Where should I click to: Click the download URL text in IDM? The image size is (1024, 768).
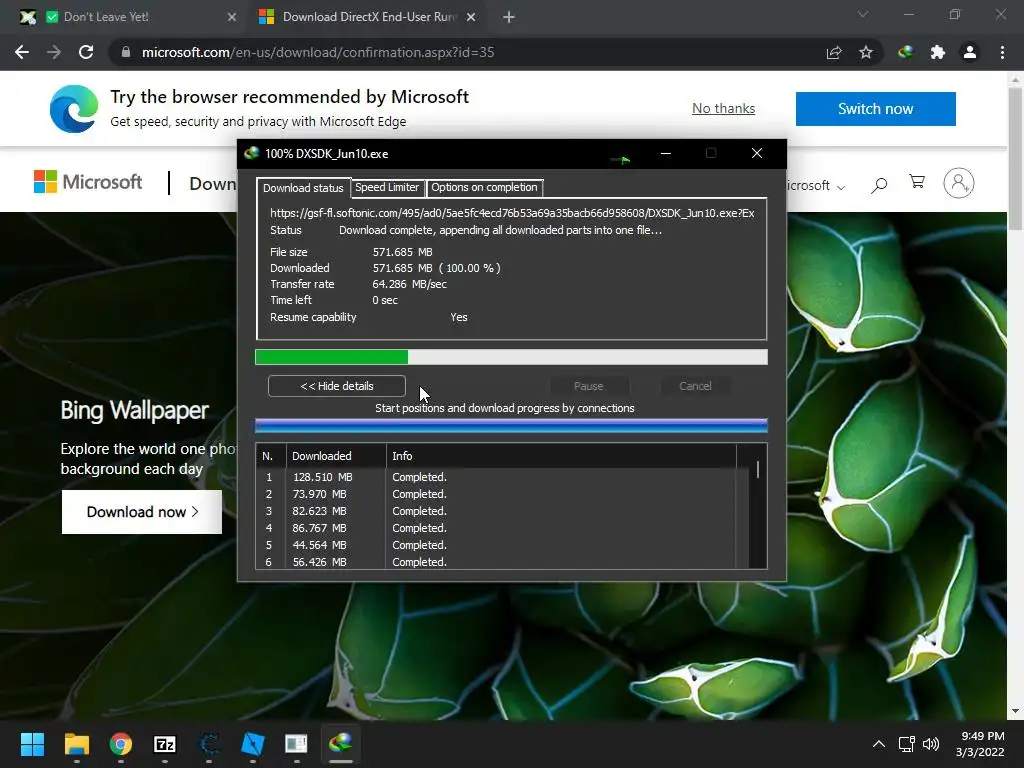click(x=512, y=213)
